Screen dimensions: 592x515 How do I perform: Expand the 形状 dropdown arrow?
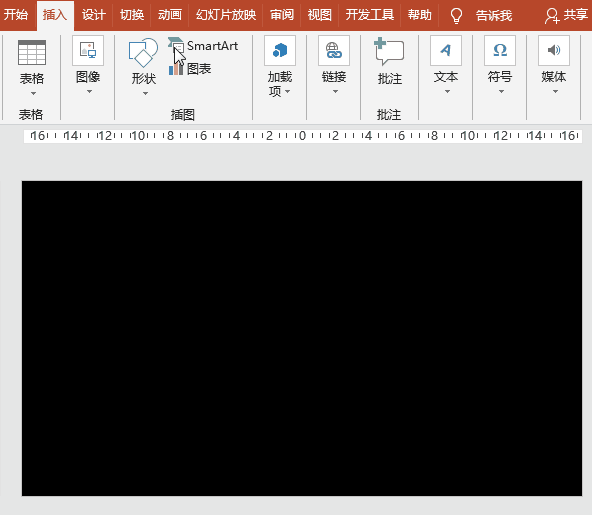145,93
